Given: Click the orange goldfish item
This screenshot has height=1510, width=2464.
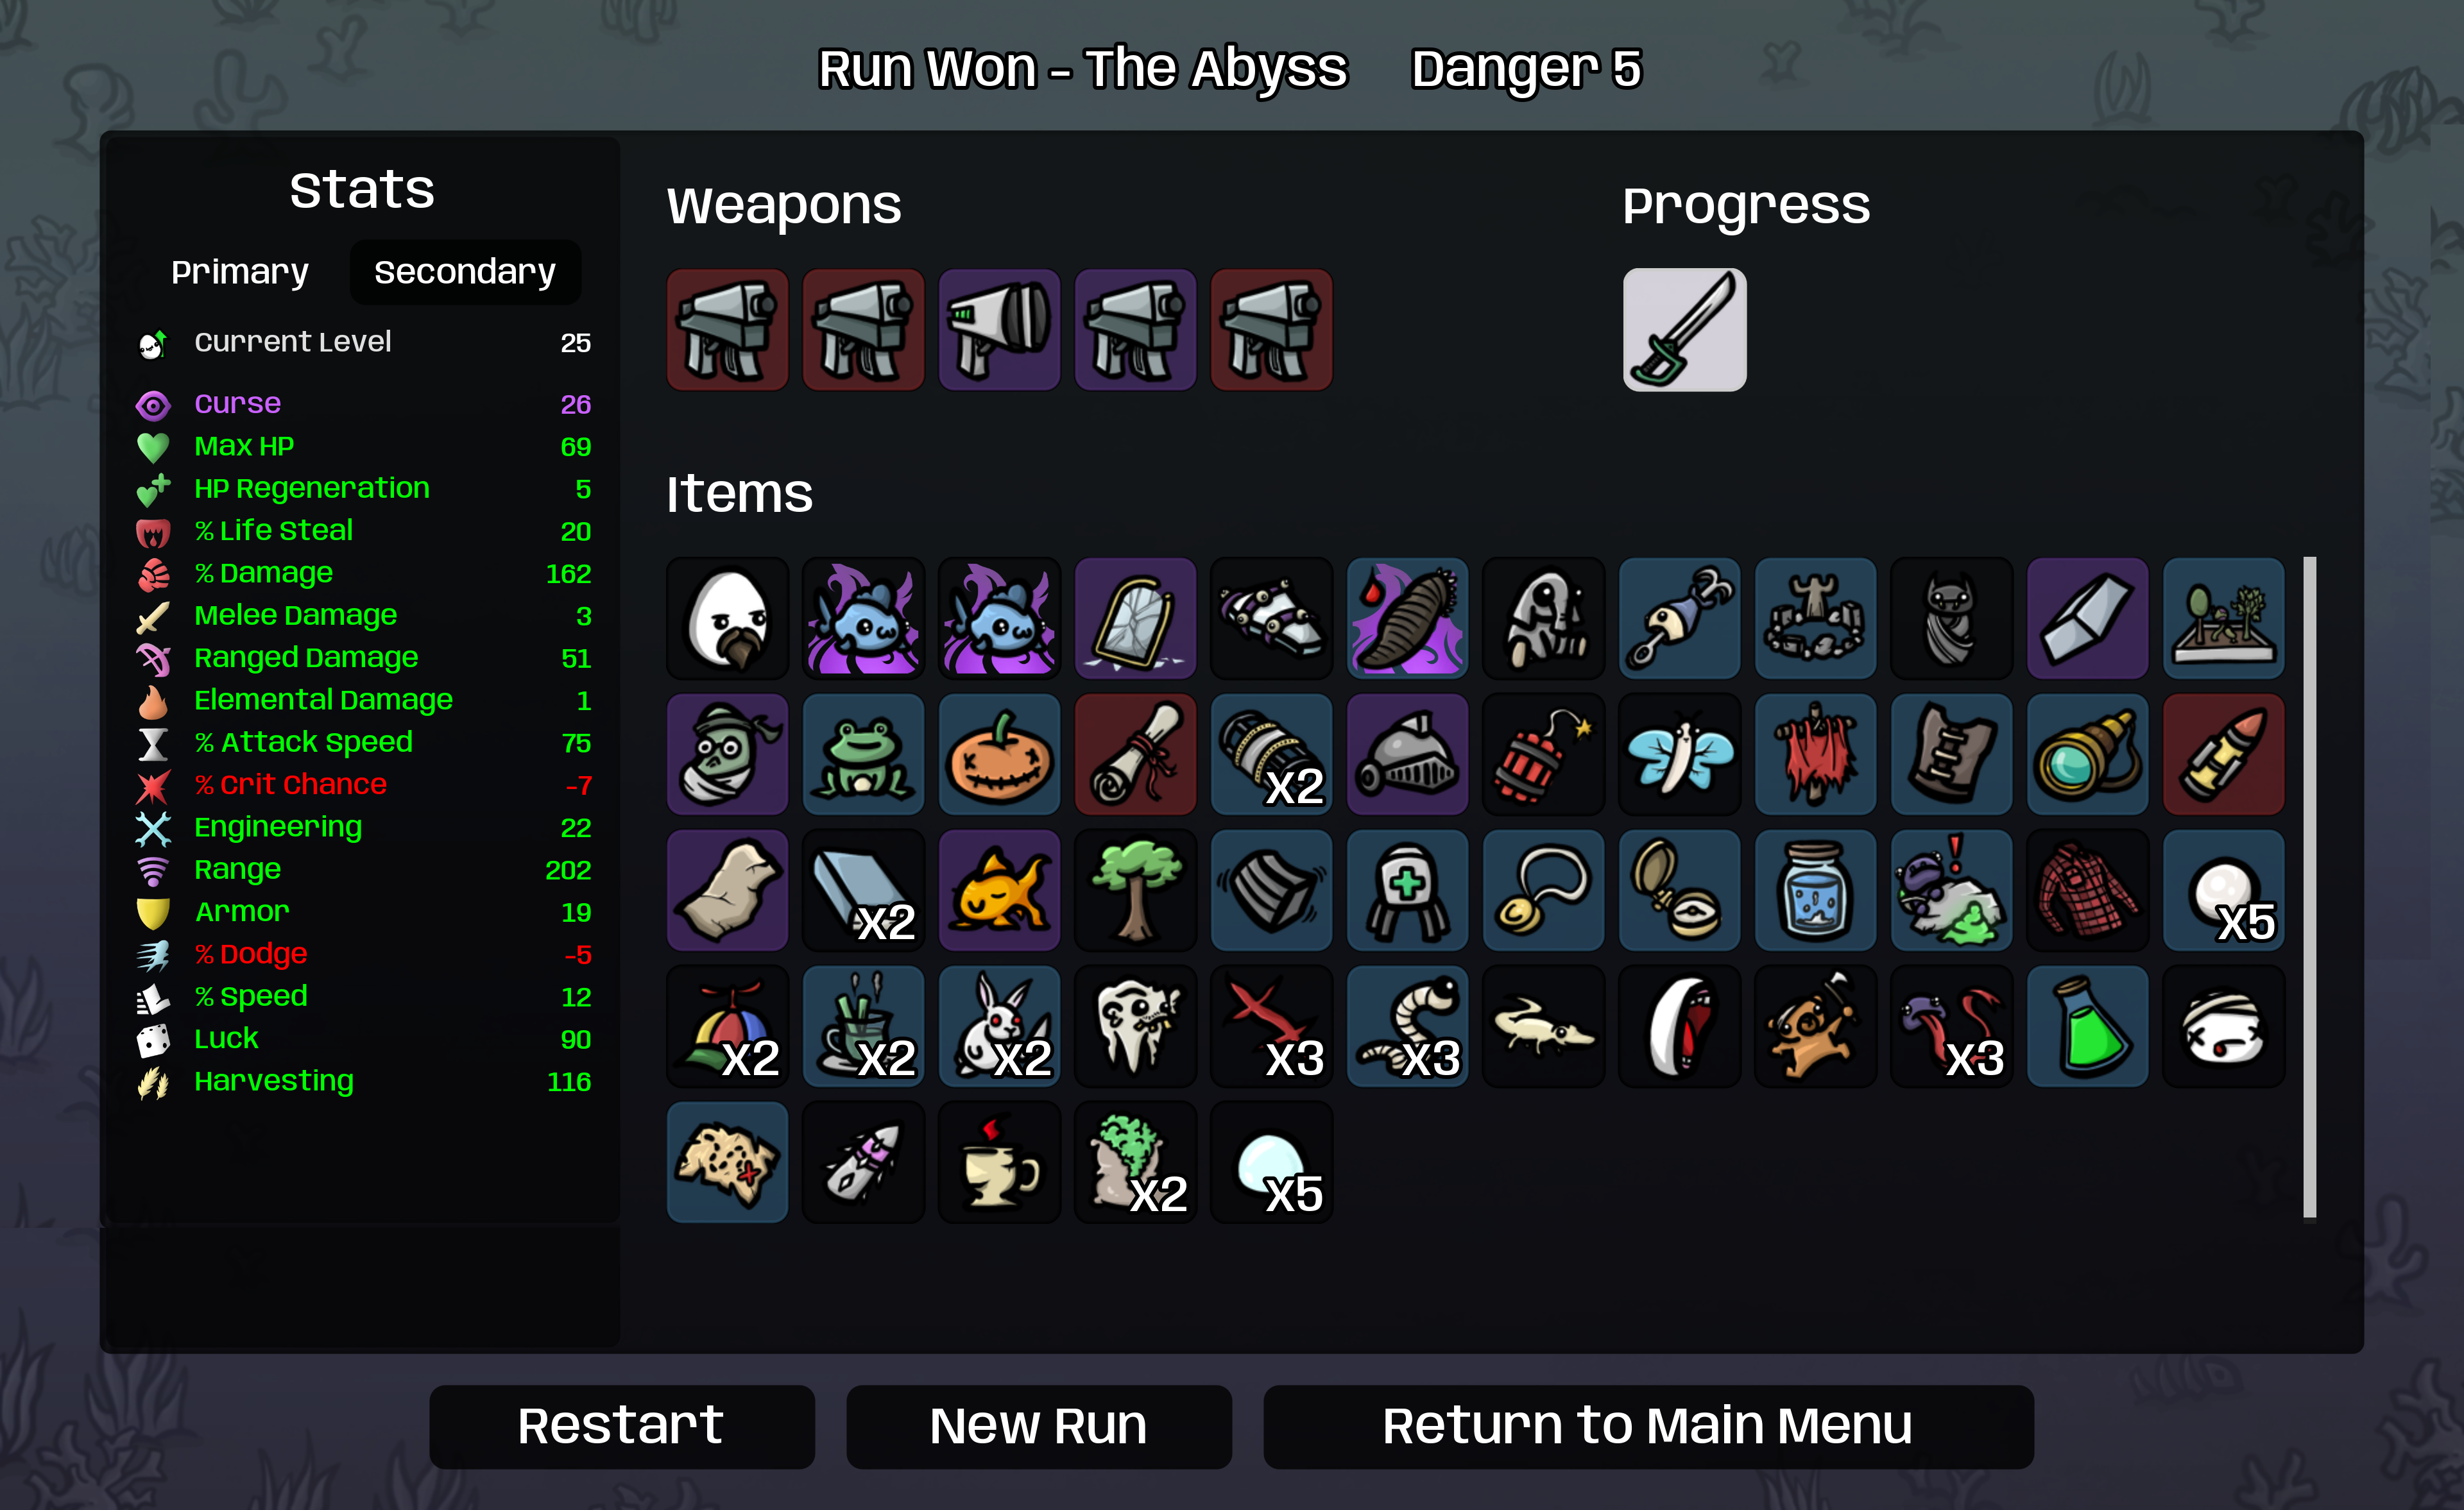Looking at the screenshot, I should [999, 890].
